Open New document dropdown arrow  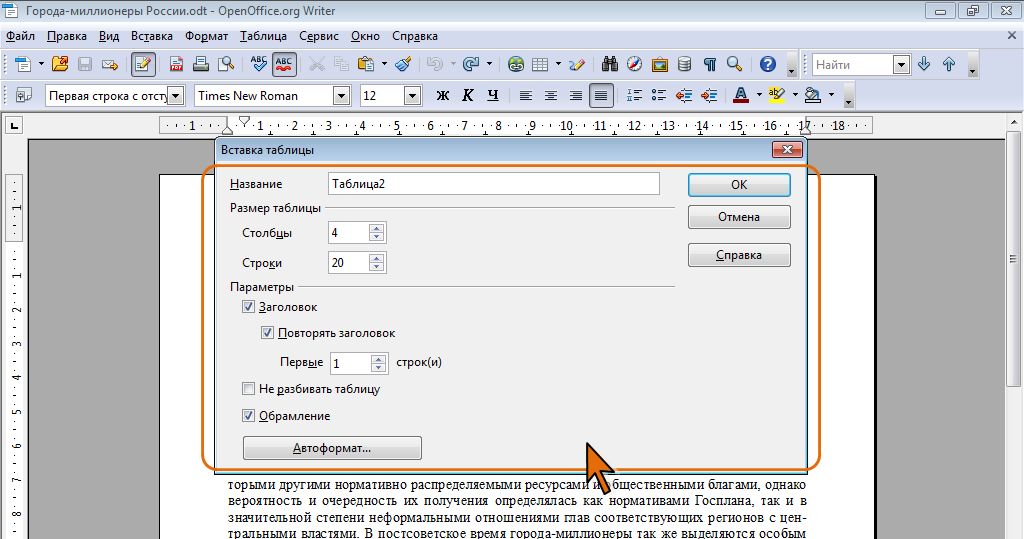click(40, 64)
